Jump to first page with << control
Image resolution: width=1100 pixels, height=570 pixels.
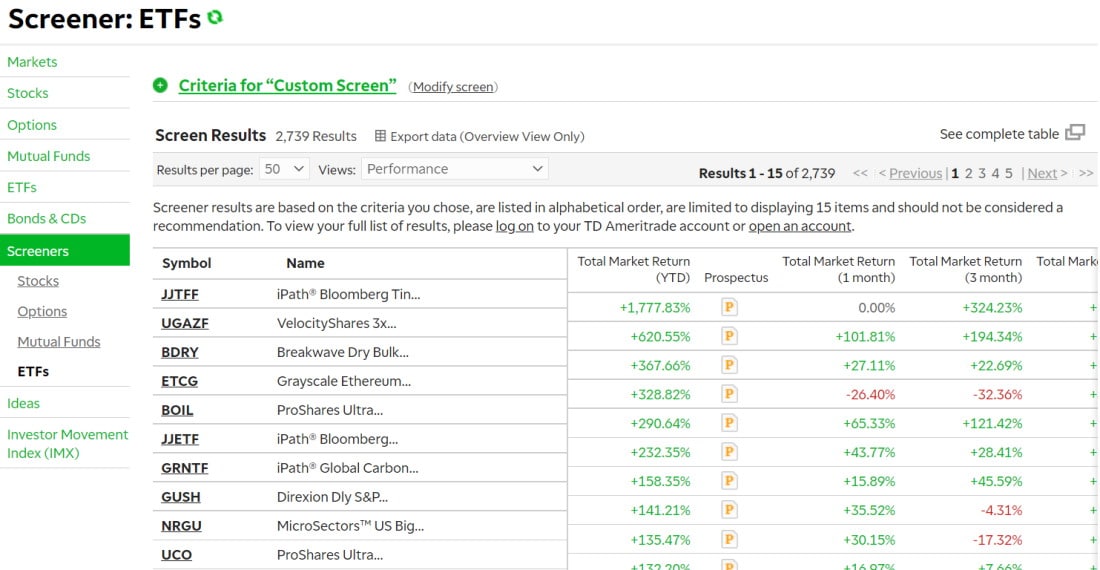[x=860, y=173]
